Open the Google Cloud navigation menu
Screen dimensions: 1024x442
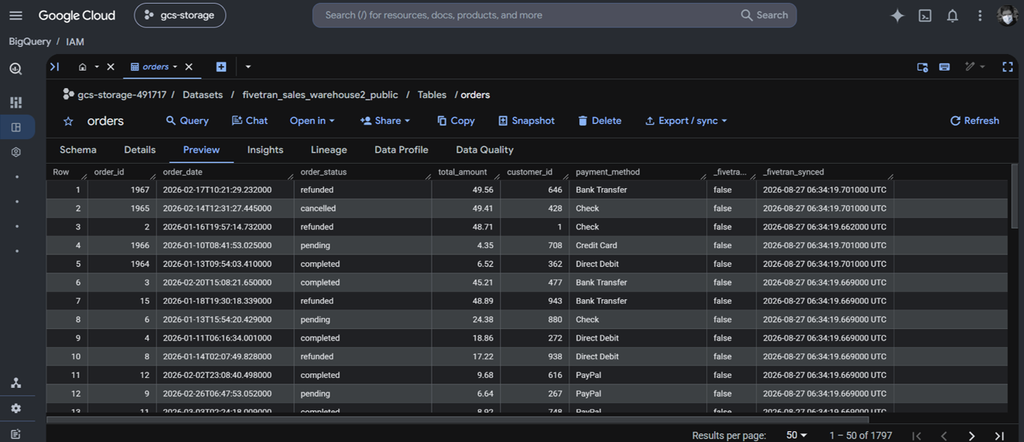pyautogui.click(x=16, y=16)
